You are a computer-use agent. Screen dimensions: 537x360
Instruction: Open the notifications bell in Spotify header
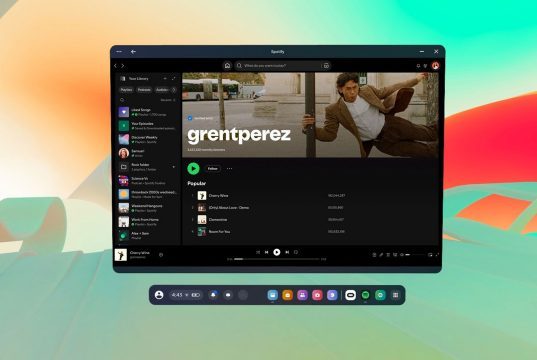[x=418, y=66]
